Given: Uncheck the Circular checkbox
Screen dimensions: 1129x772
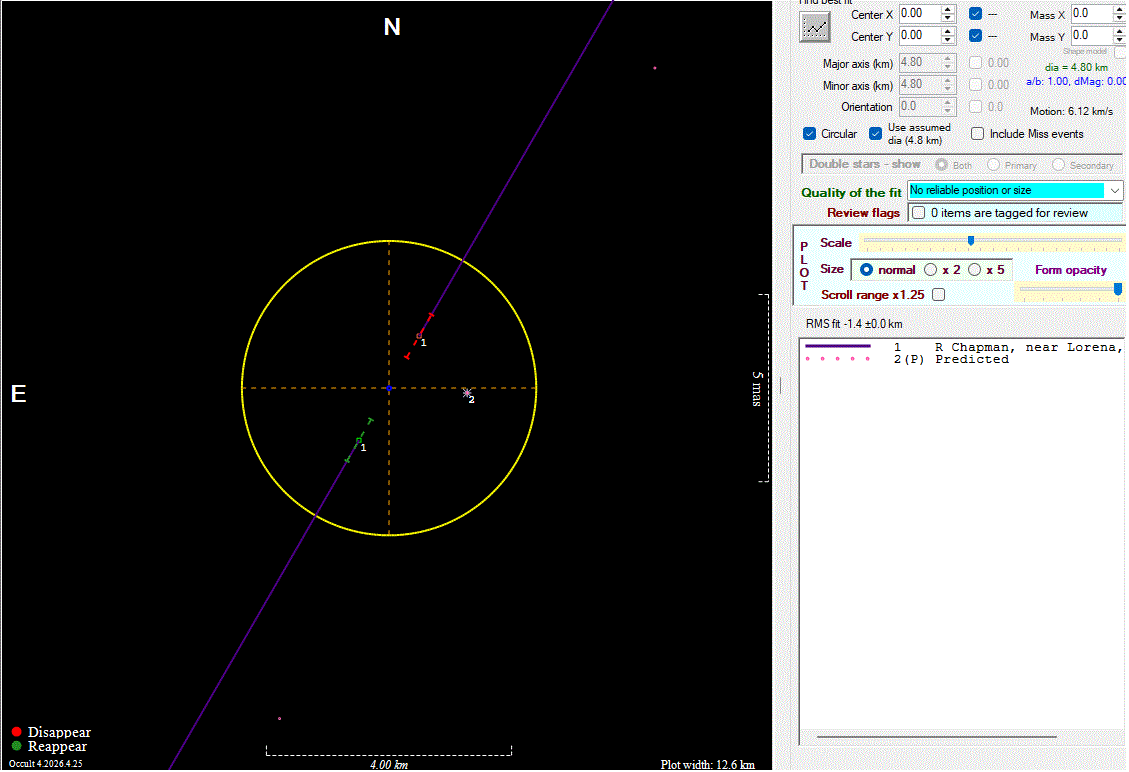Looking at the screenshot, I should tap(809, 134).
